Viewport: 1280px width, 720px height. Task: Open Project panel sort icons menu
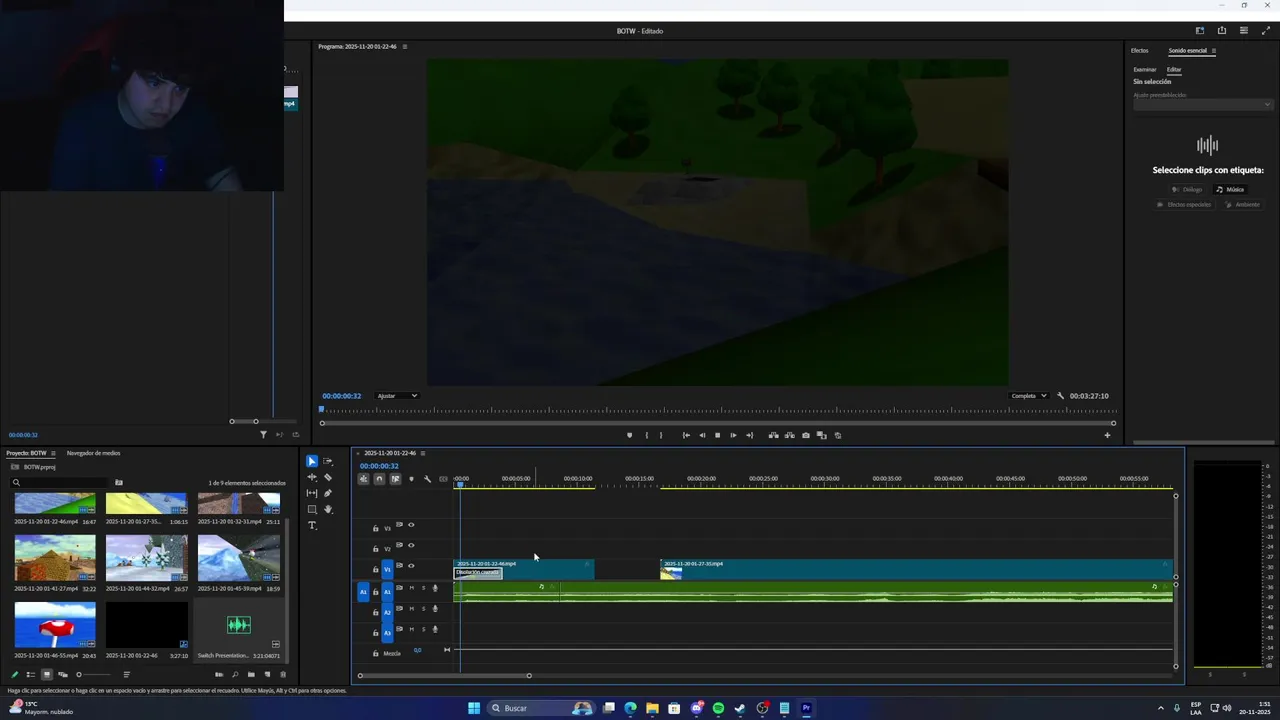point(126,674)
